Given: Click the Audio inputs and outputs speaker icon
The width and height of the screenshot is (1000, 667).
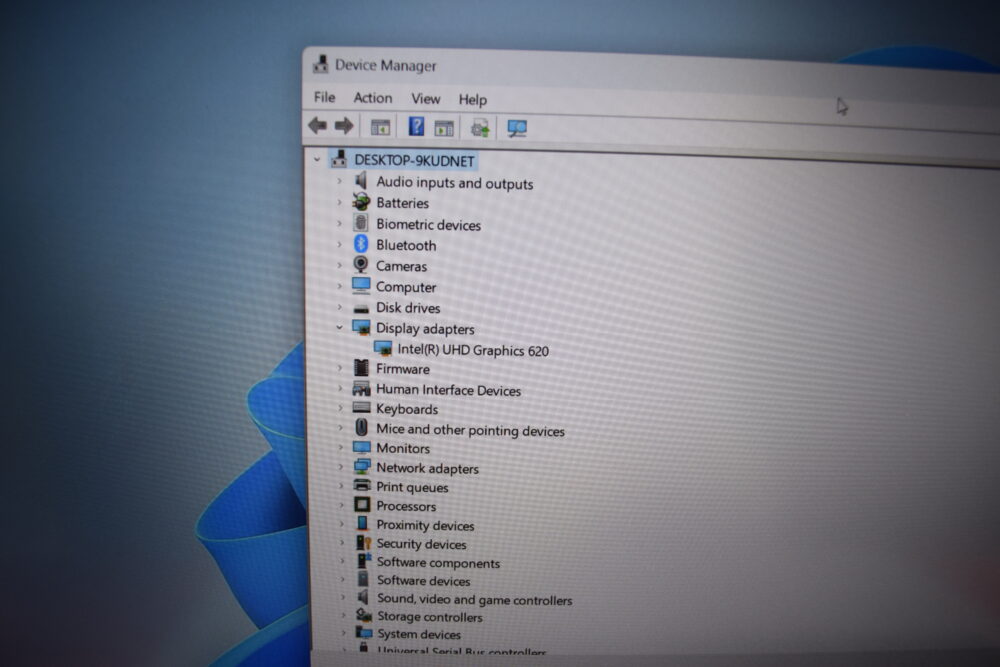Looking at the screenshot, I should pyautogui.click(x=362, y=180).
